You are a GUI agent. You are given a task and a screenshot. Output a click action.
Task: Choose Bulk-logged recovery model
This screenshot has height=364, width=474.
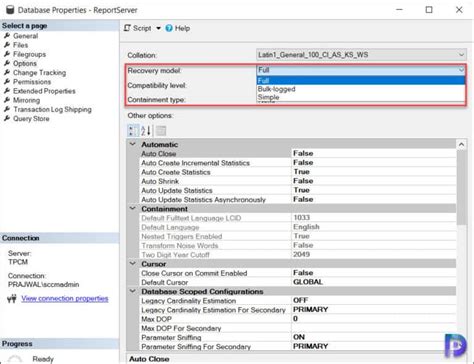(x=361, y=89)
